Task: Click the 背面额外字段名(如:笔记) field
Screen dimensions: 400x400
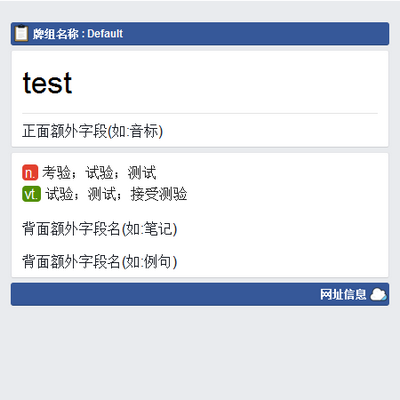Action: (100, 229)
